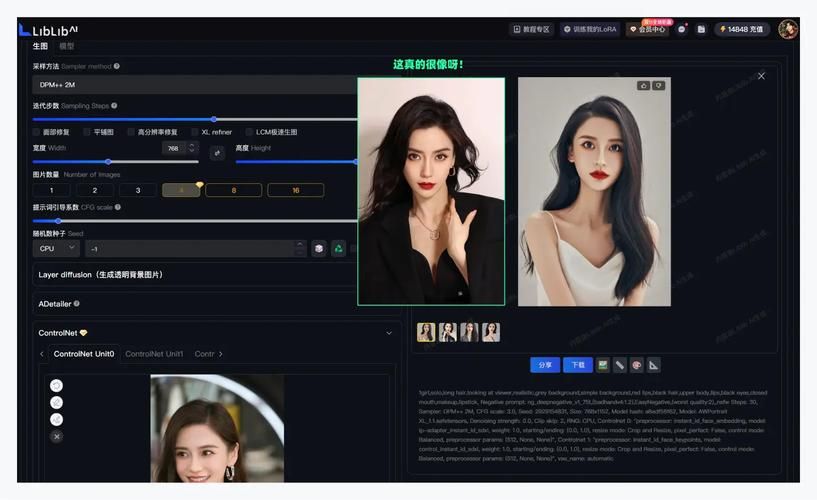Adjust the width value stepper arrows
This screenshot has width=817, height=500.
pos(192,148)
